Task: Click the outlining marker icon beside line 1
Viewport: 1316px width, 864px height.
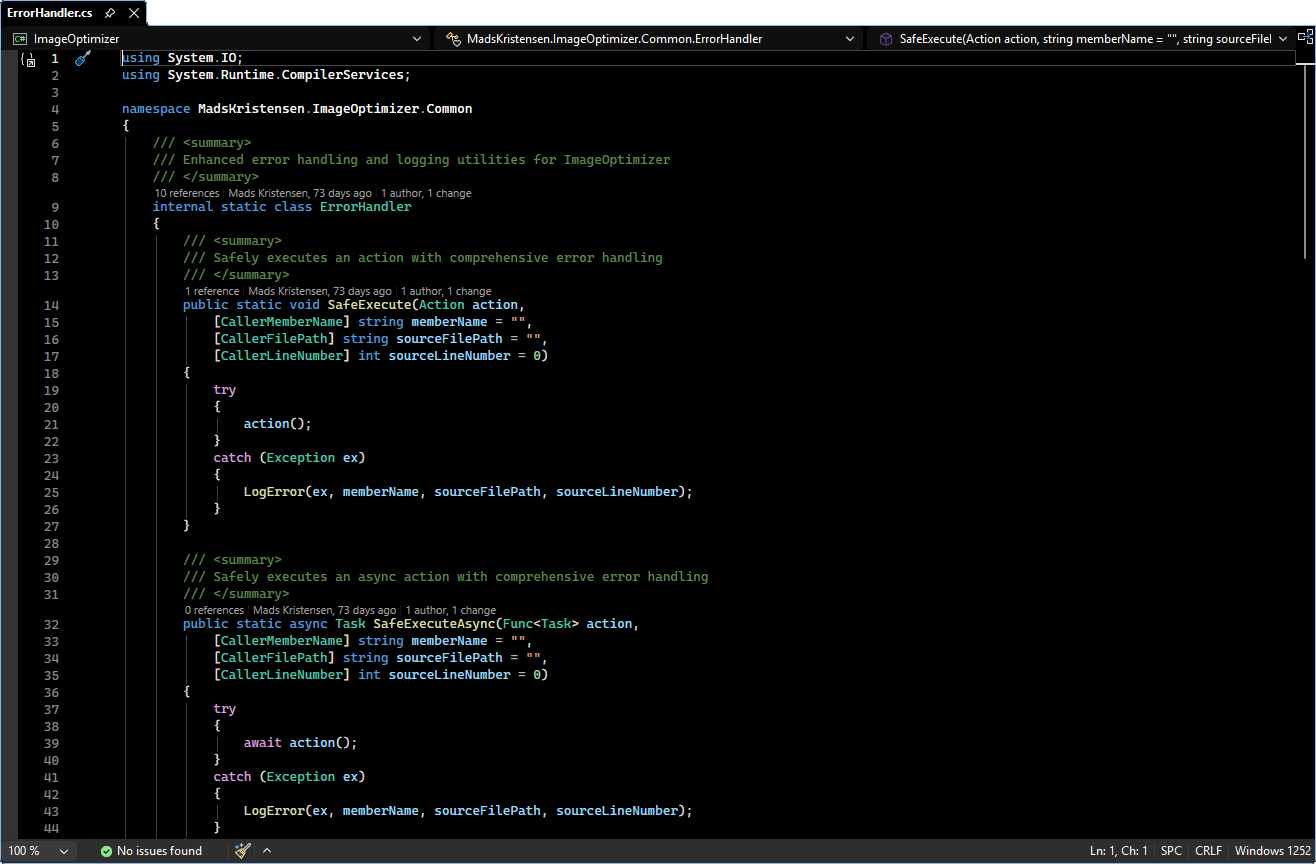Action: click(x=29, y=60)
